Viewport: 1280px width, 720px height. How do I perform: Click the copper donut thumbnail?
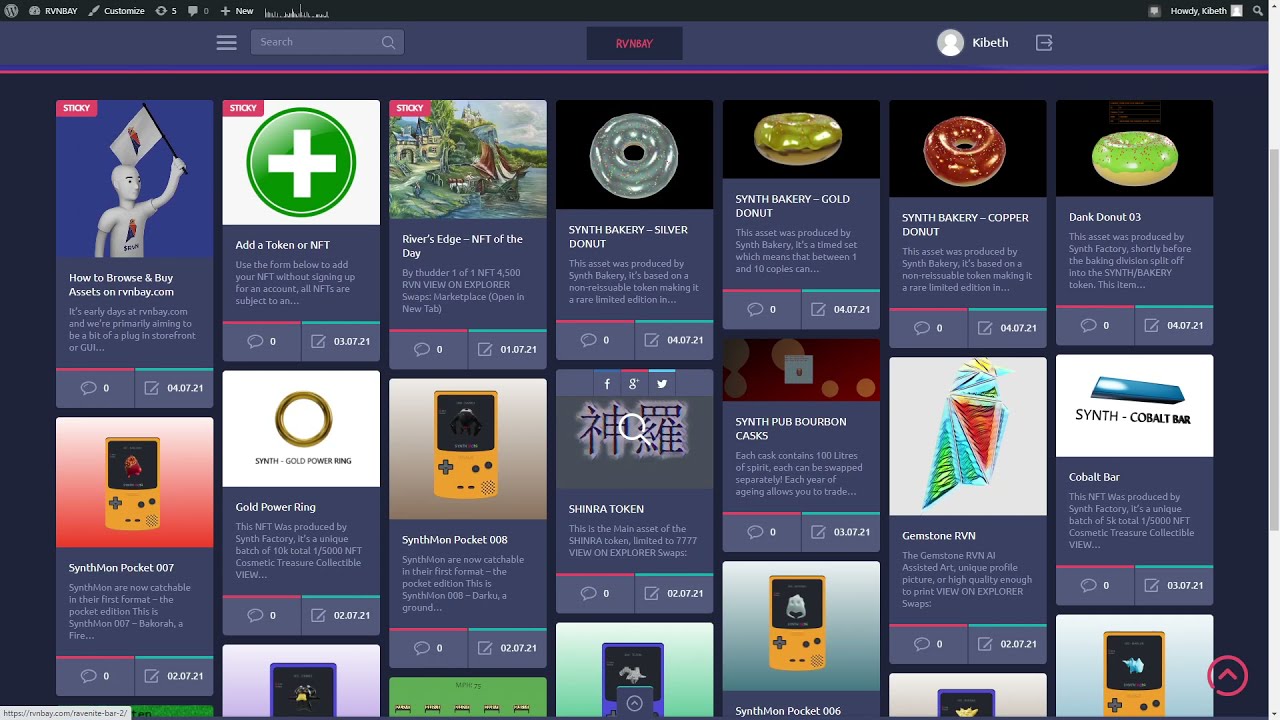click(x=968, y=149)
